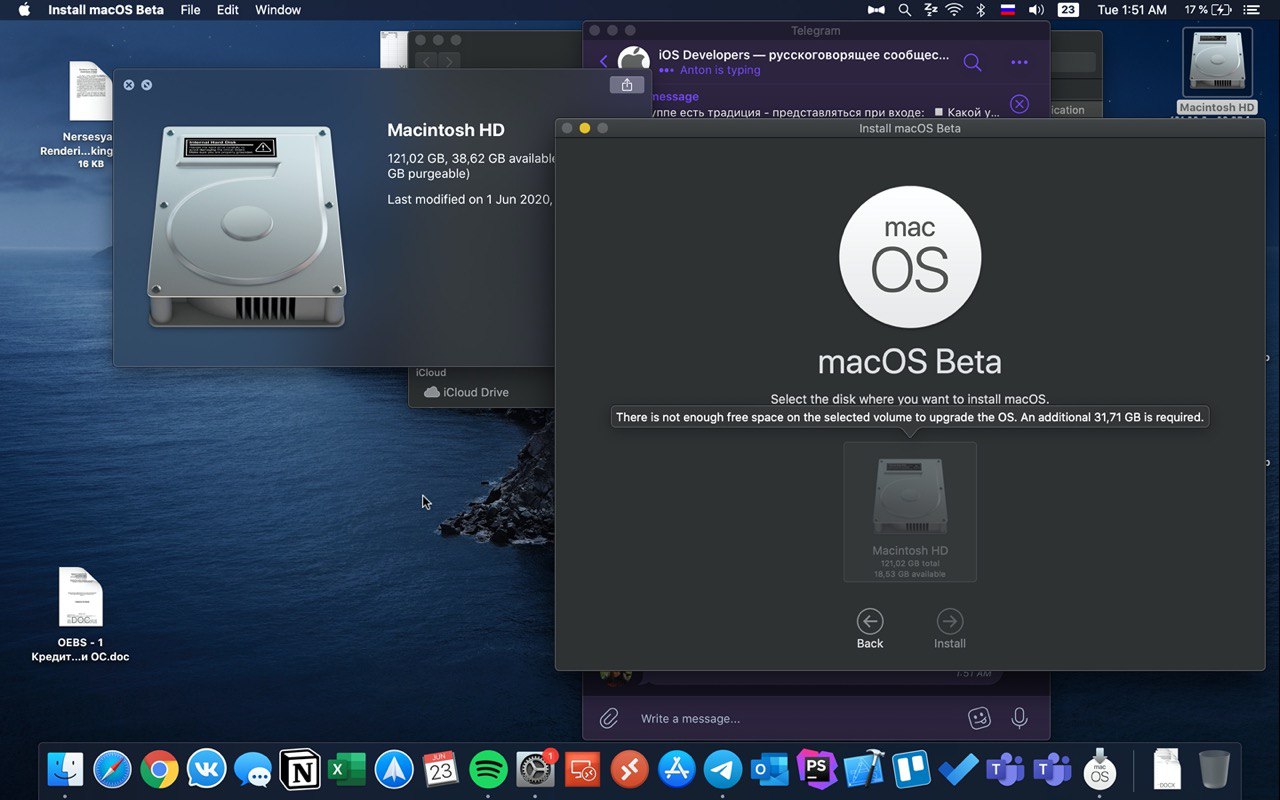
Task: Open PhpStorm from the Dock
Action: [817, 769]
